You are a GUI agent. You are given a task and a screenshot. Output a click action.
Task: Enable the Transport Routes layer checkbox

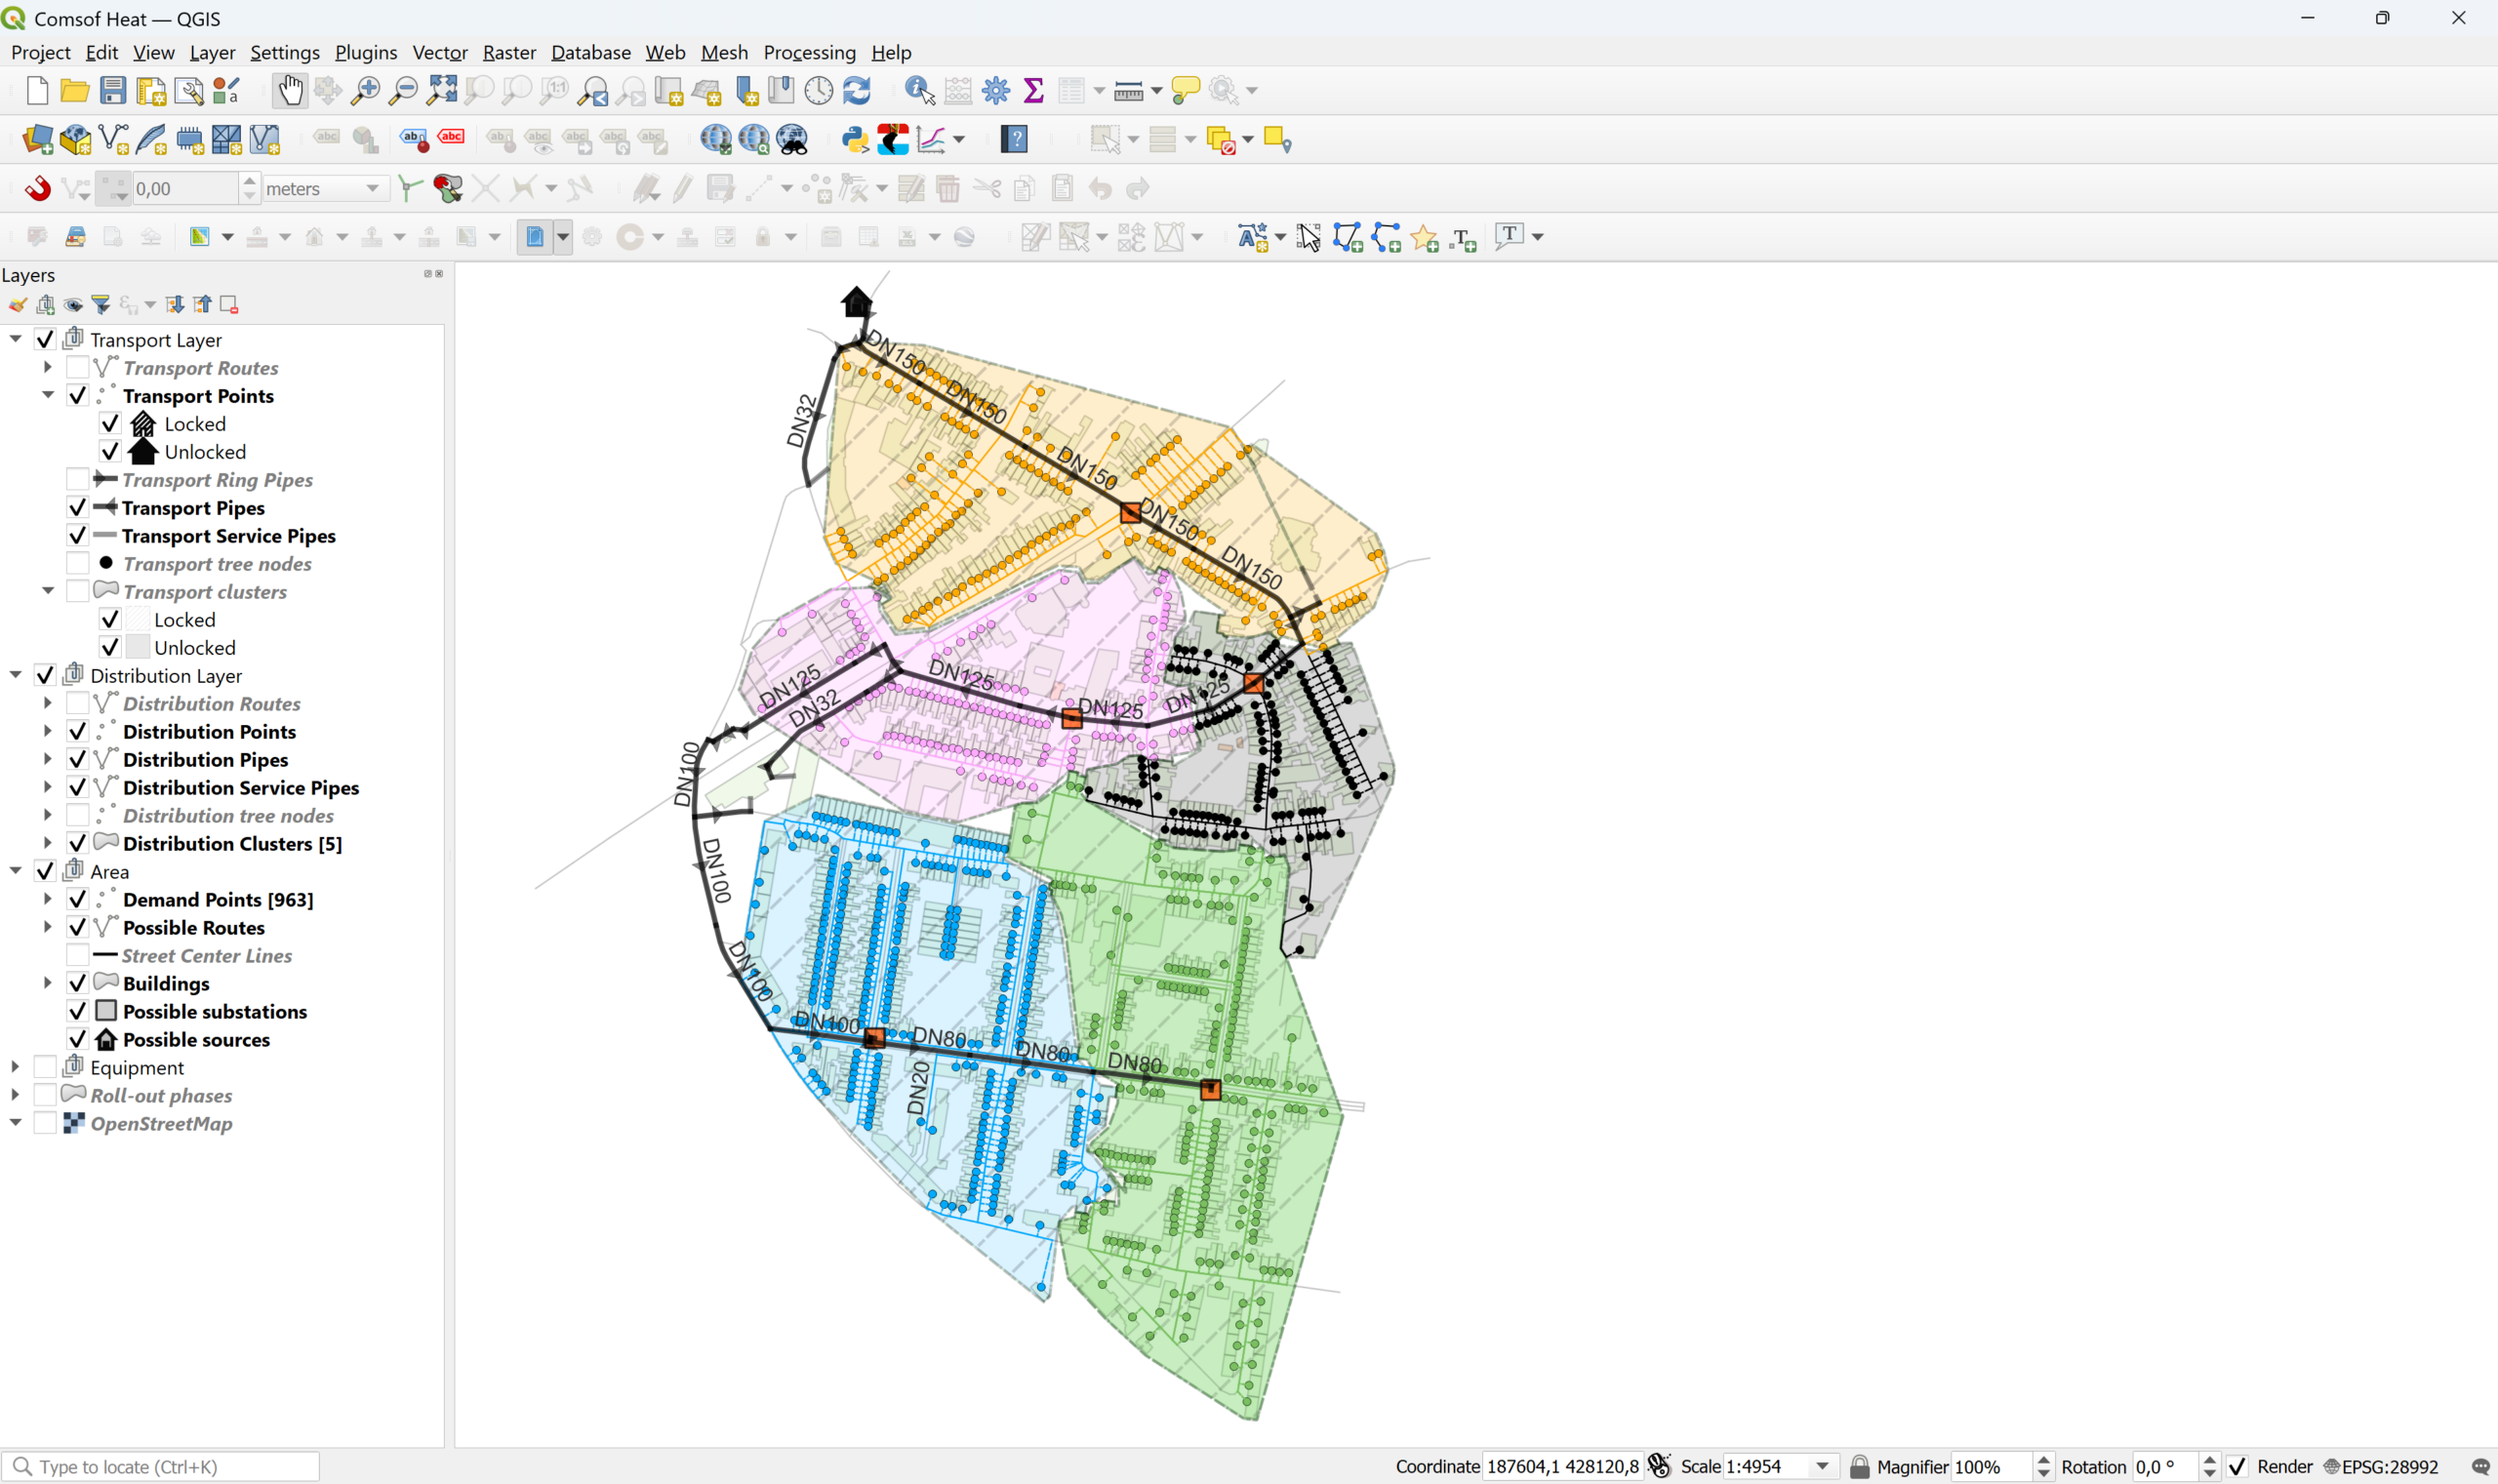[77, 368]
